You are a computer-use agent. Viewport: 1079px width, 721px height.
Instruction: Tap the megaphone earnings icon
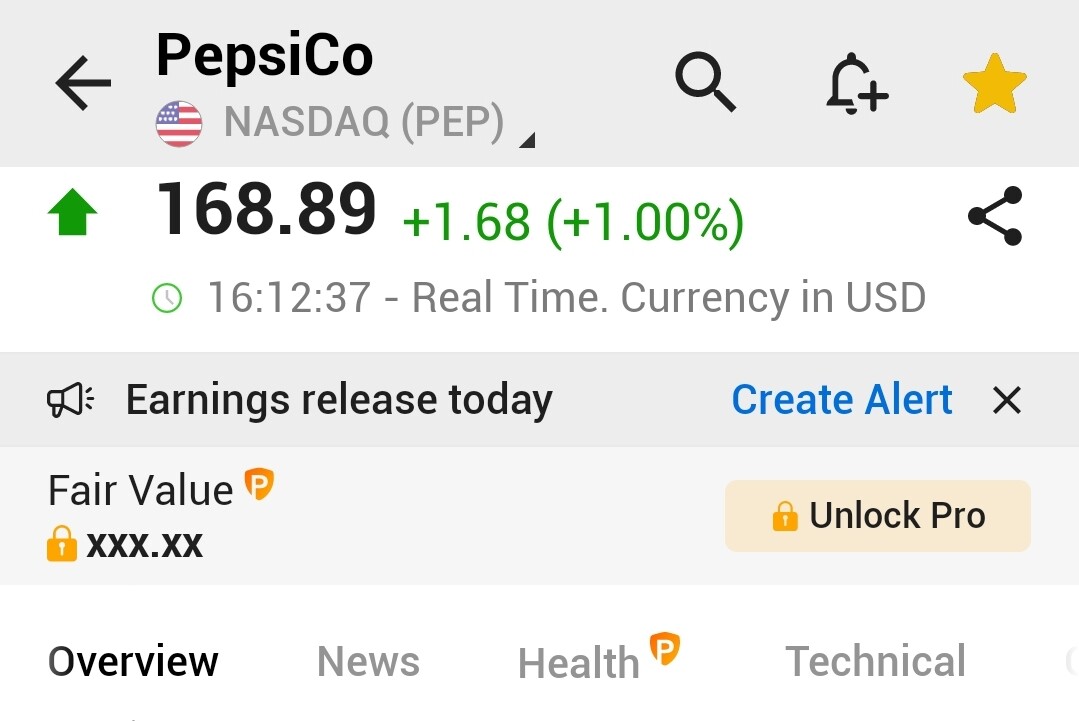coord(70,401)
